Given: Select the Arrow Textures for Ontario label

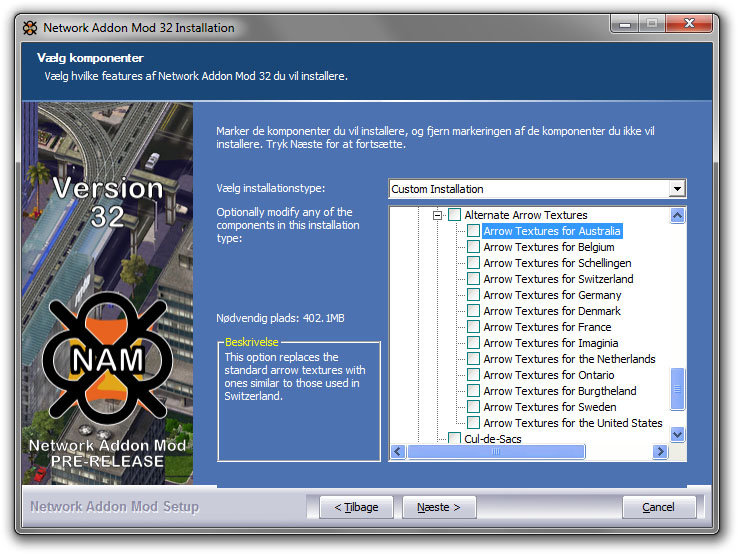Looking at the screenshot, I should [549, 375].
